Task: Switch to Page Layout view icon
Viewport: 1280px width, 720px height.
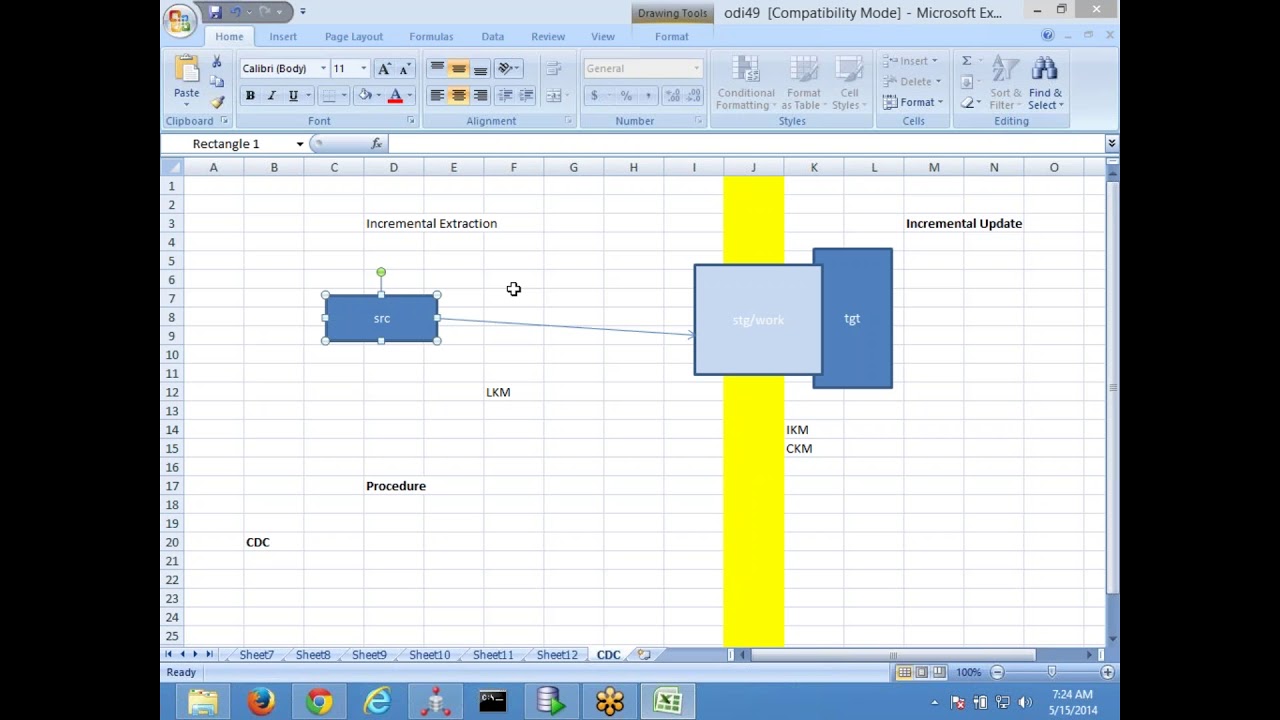Action: [x=922, y=673]
